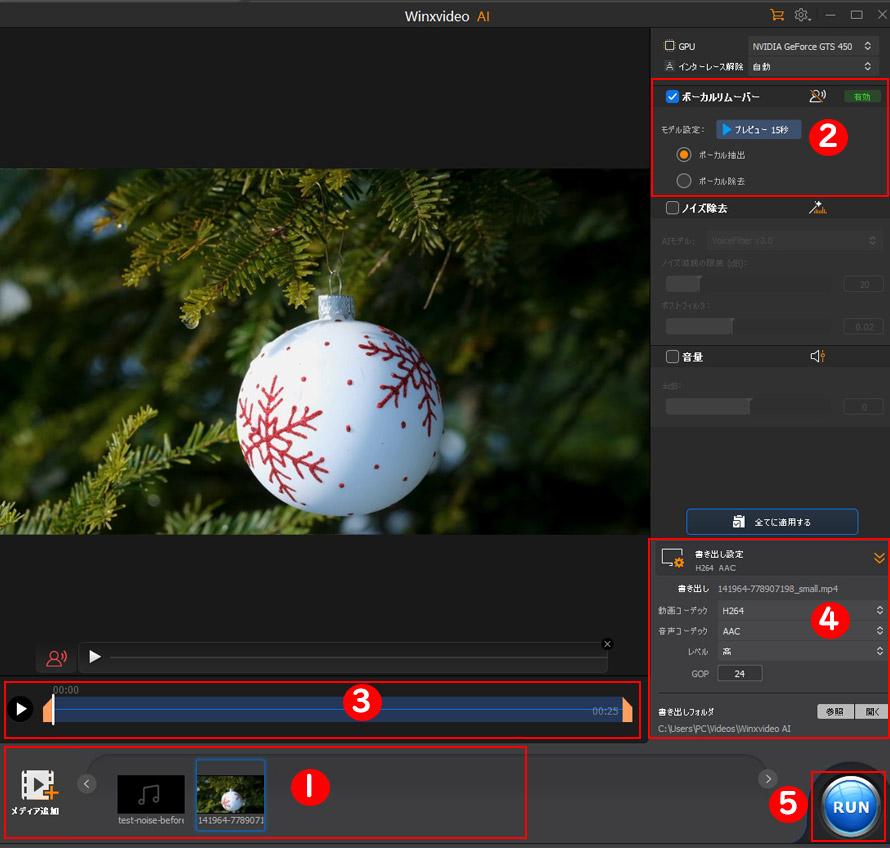Play the audio preview bar
The height and width of the screenshot is (848, 890).
click(95, 657)
